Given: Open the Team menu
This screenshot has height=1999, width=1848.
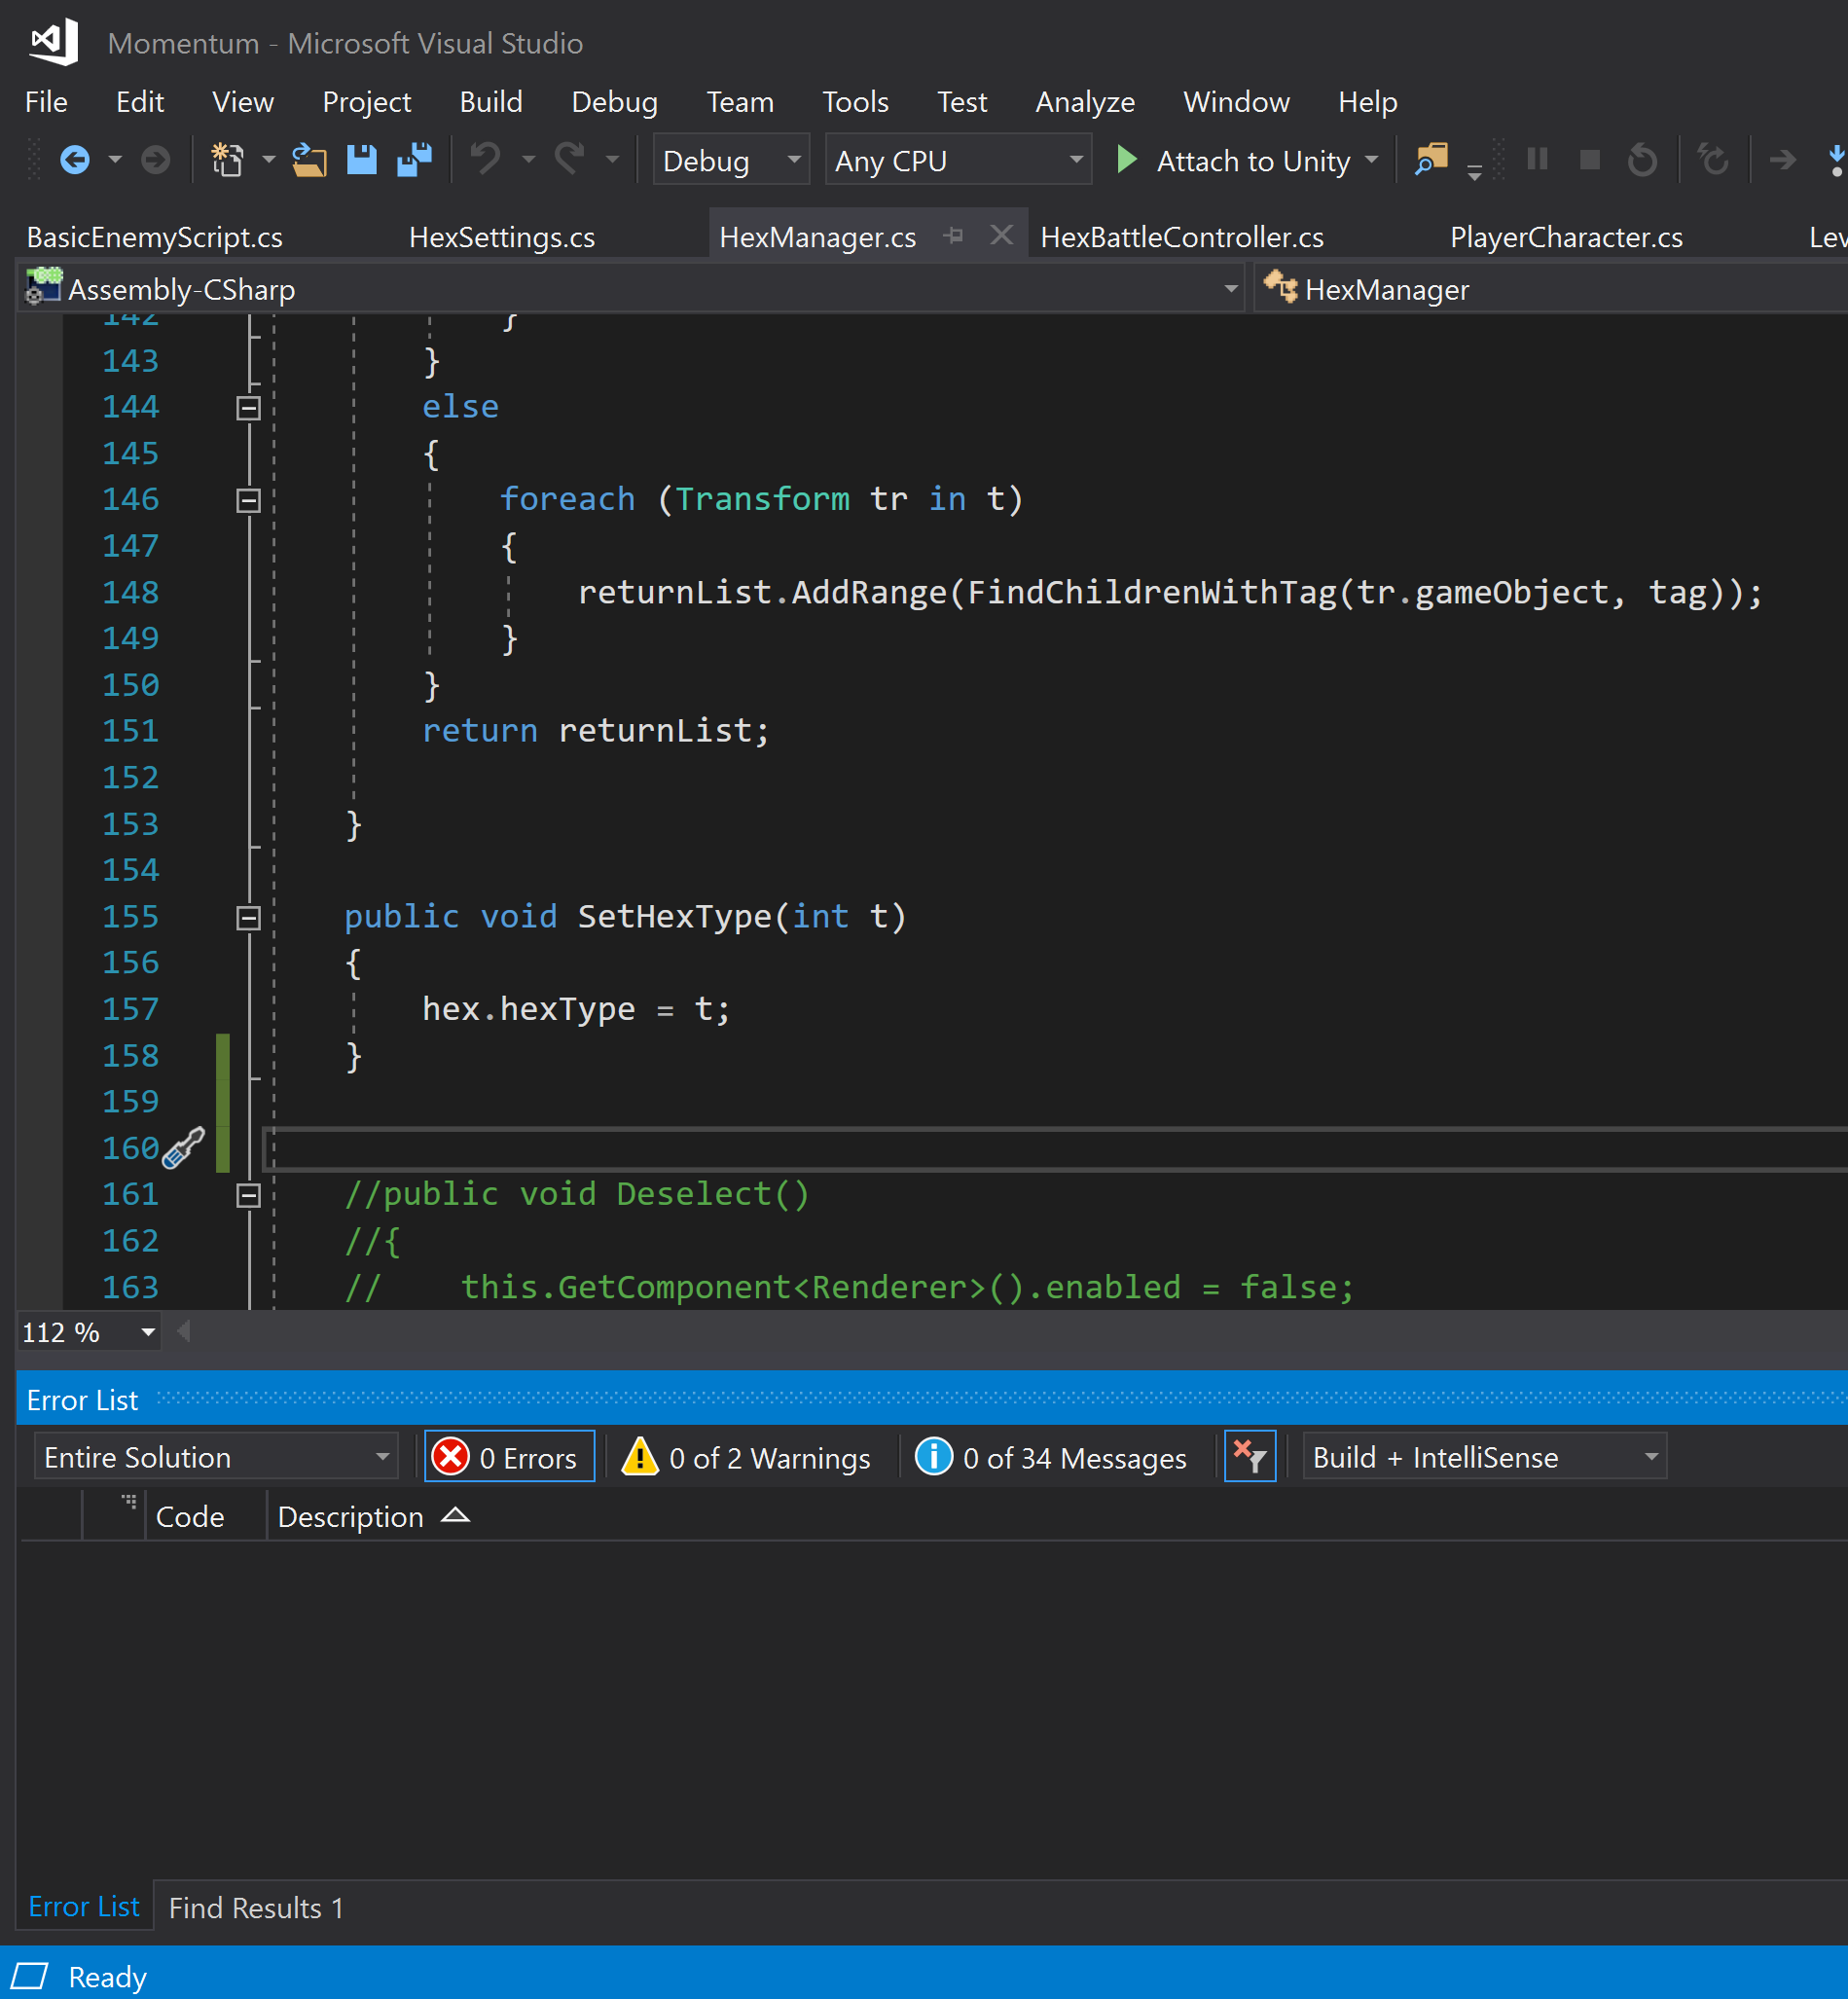Looking at the screenshot, I should [739, 102].
